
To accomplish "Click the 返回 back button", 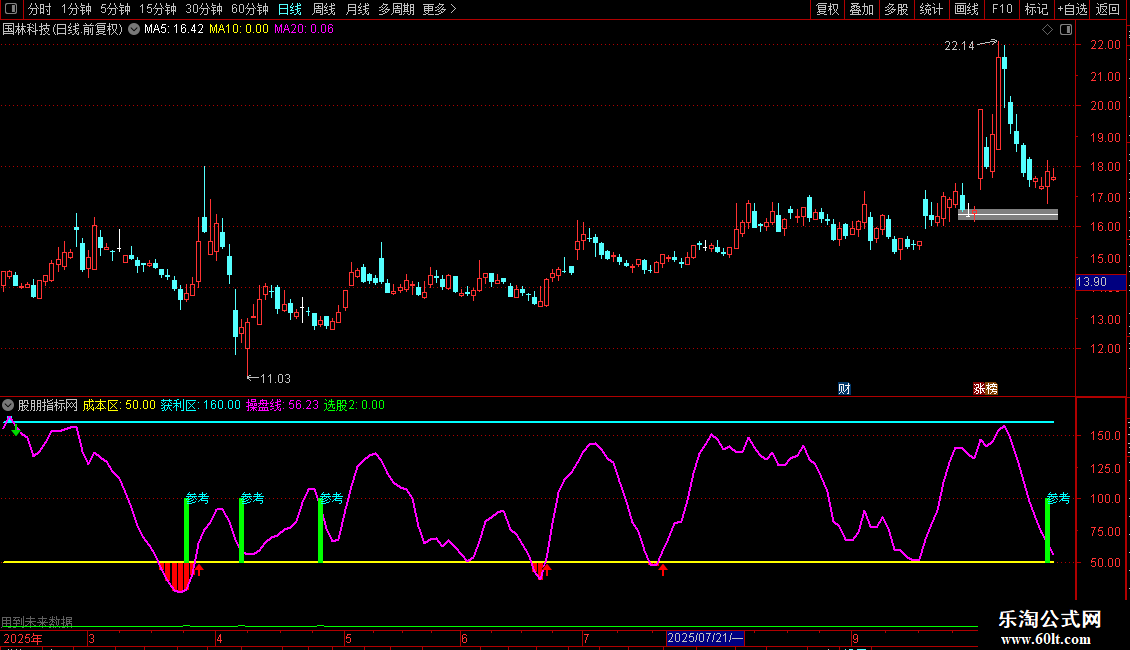I will [x=1108, y=10].
